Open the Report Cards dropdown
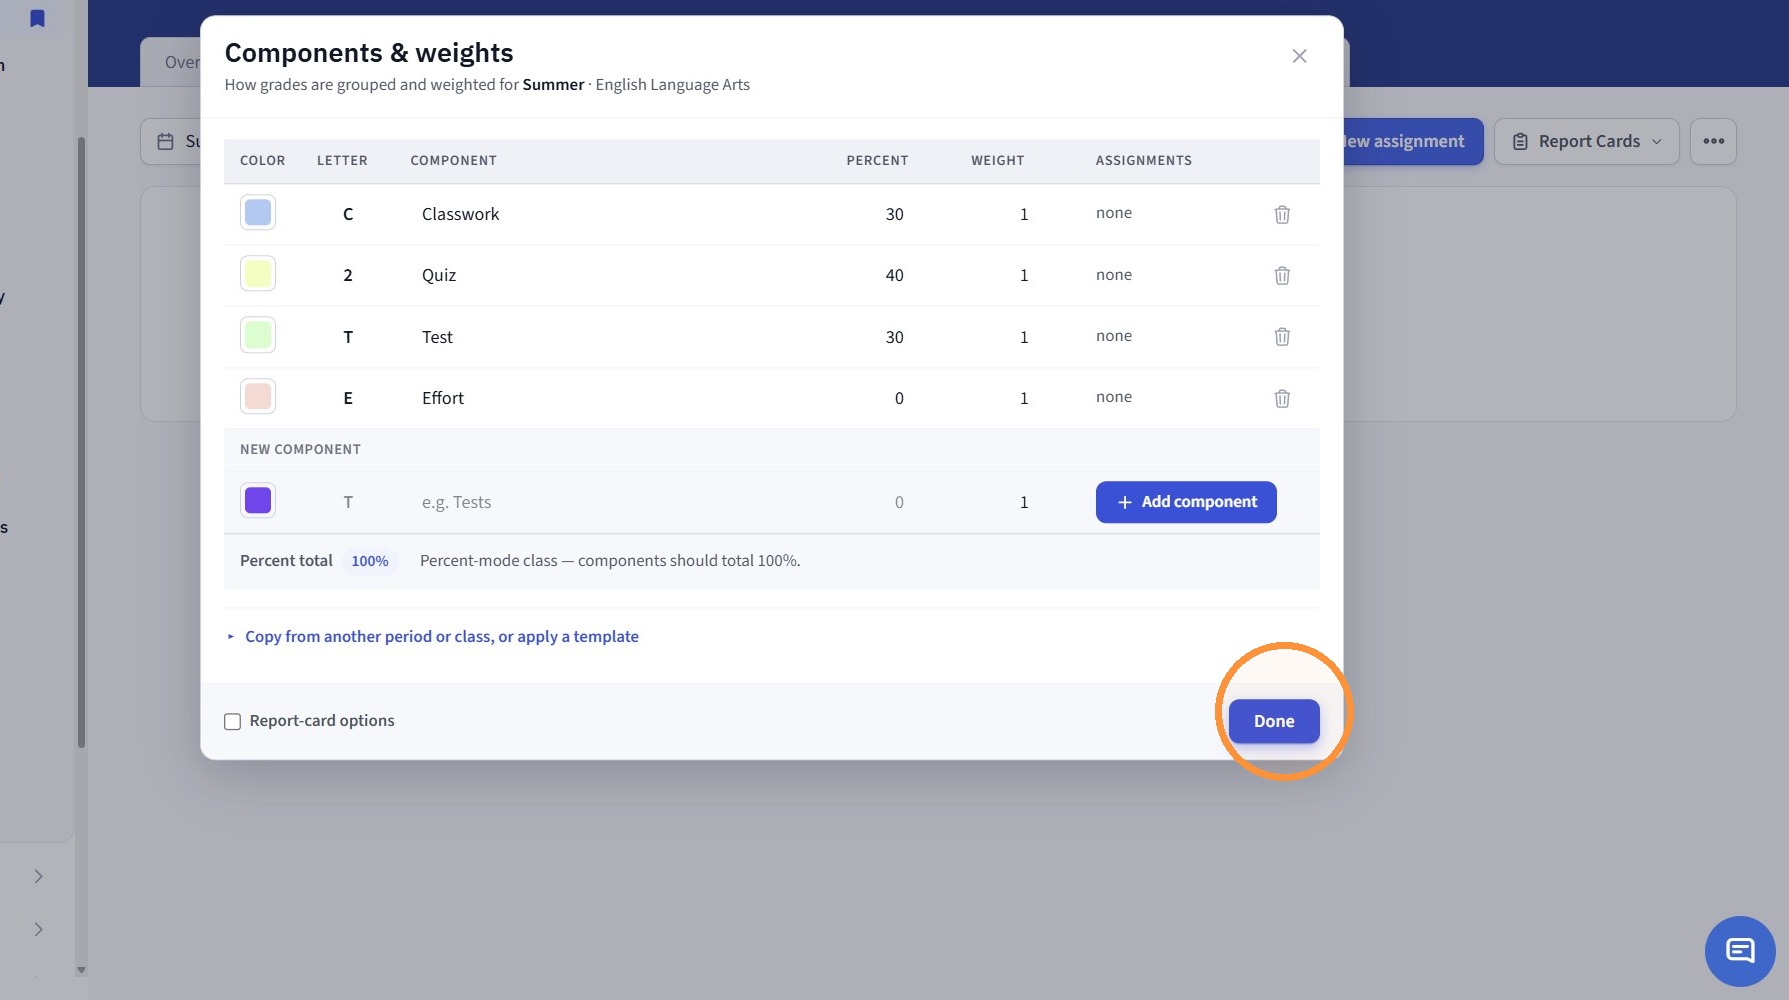1789x1000 pixels. [x=1586, y=141]
